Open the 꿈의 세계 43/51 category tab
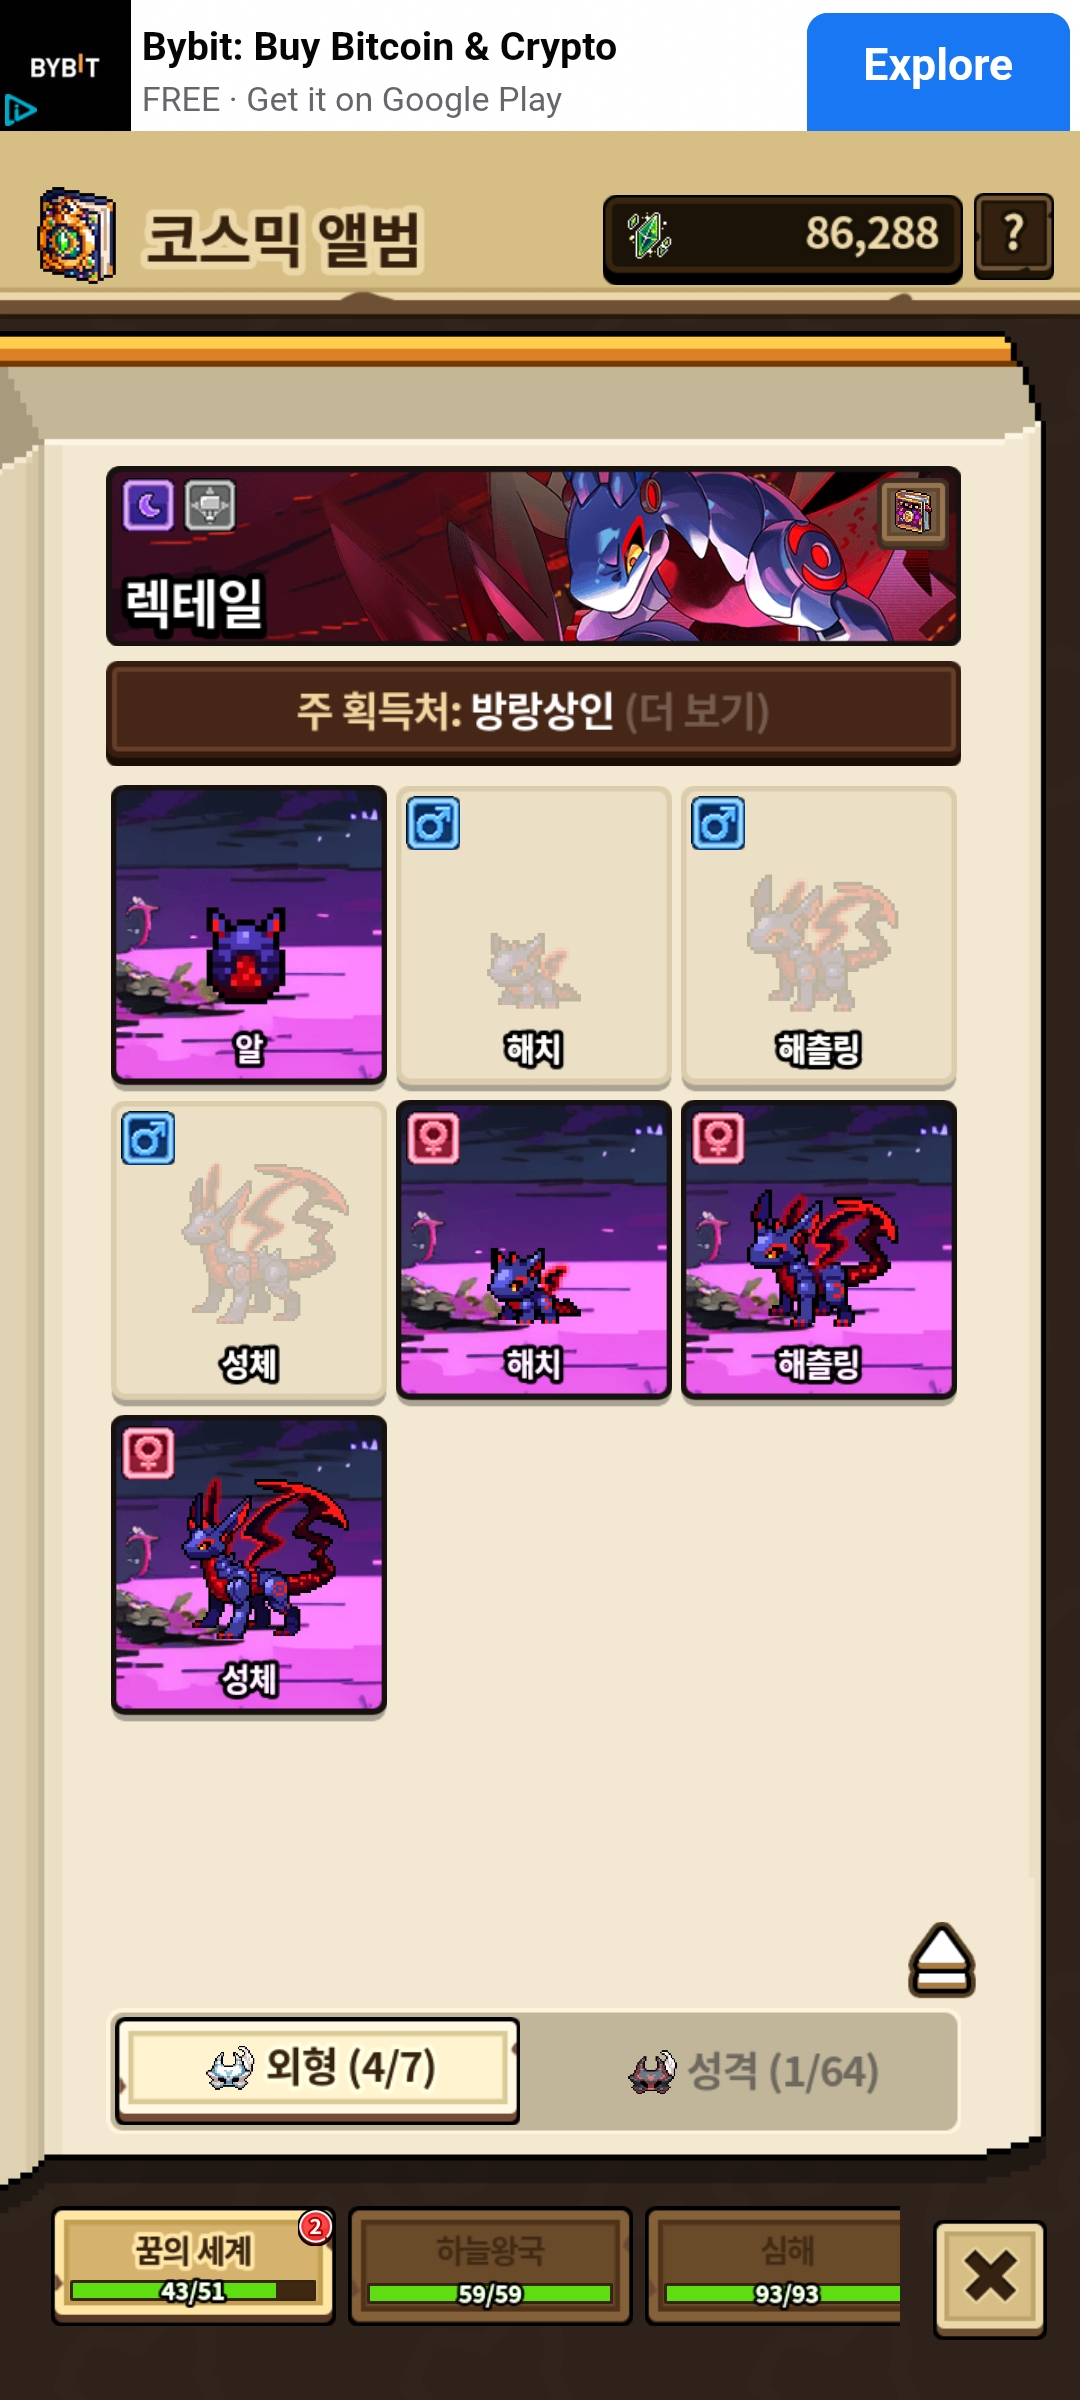Screen dimensions: 1080x2400 pyautogui.click(x=193, y=2266)
